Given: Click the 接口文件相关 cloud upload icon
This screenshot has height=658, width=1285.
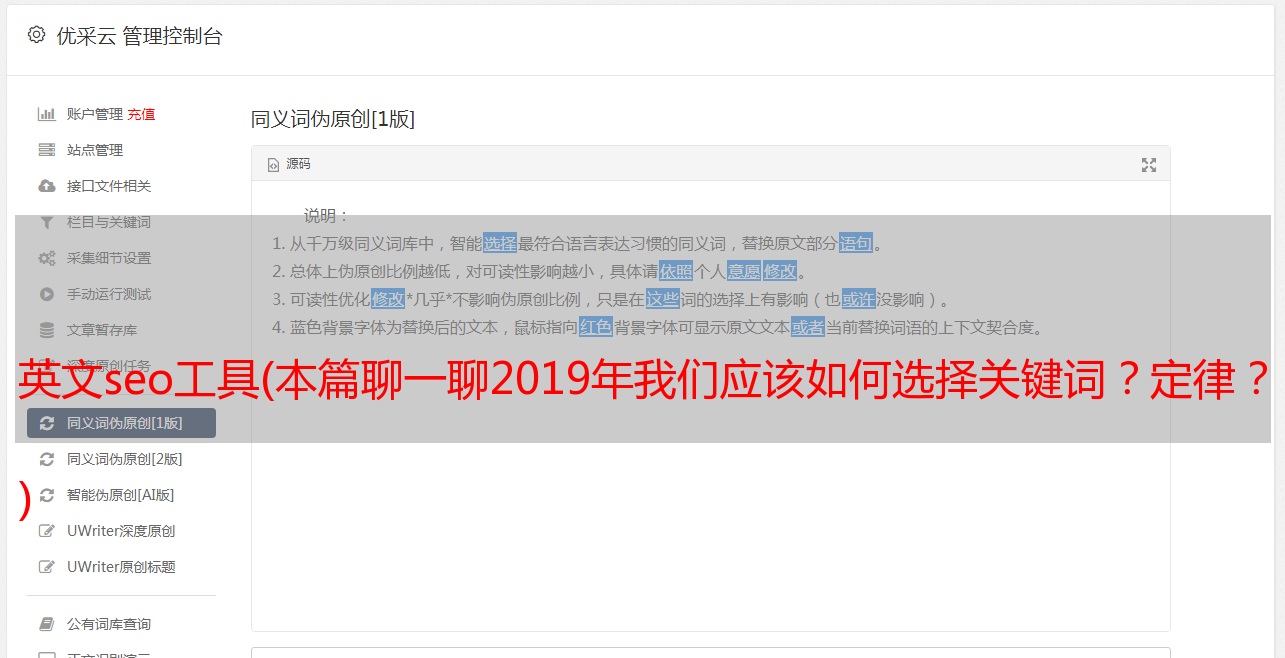Looking at the screenshot, I should 46,186.
